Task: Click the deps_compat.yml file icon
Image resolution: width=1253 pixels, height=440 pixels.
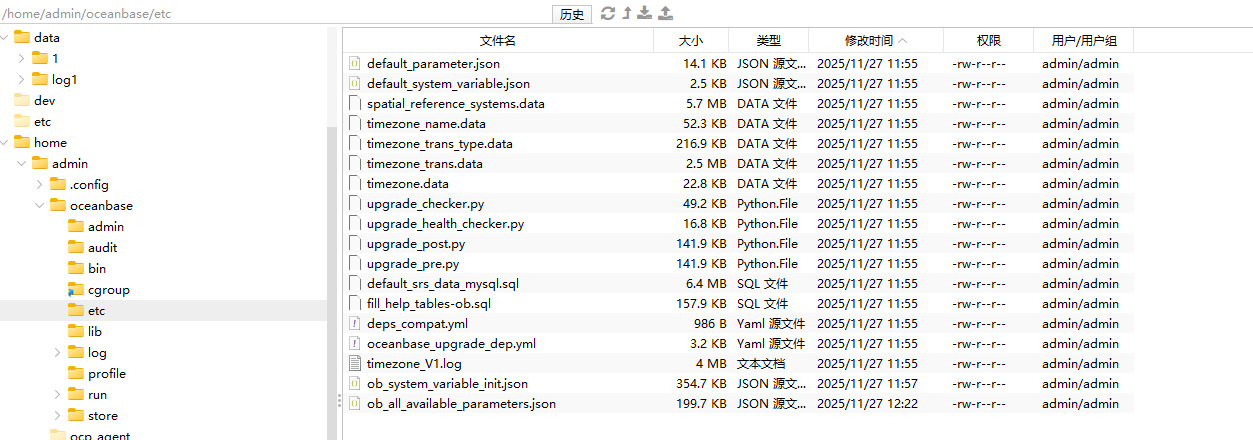Action: tap(354, 324)
